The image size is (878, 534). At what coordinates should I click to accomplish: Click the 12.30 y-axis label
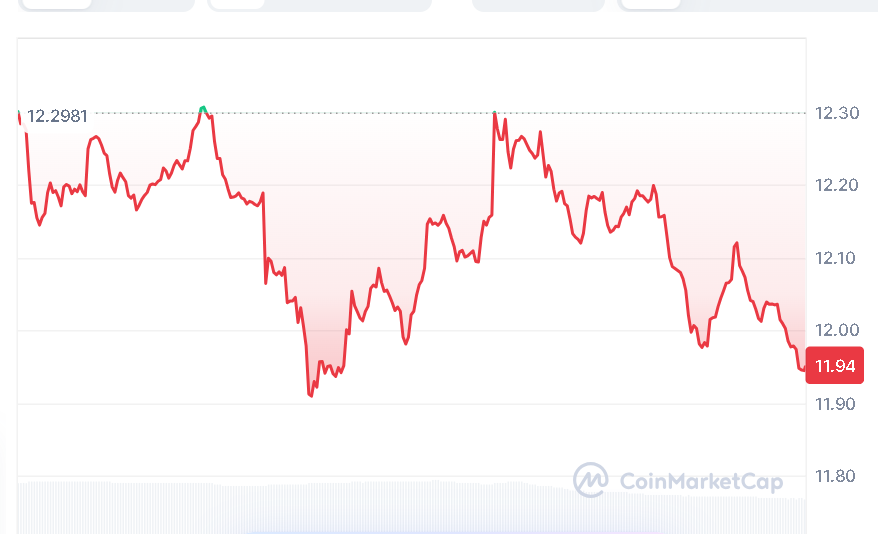tap(835, 113)
